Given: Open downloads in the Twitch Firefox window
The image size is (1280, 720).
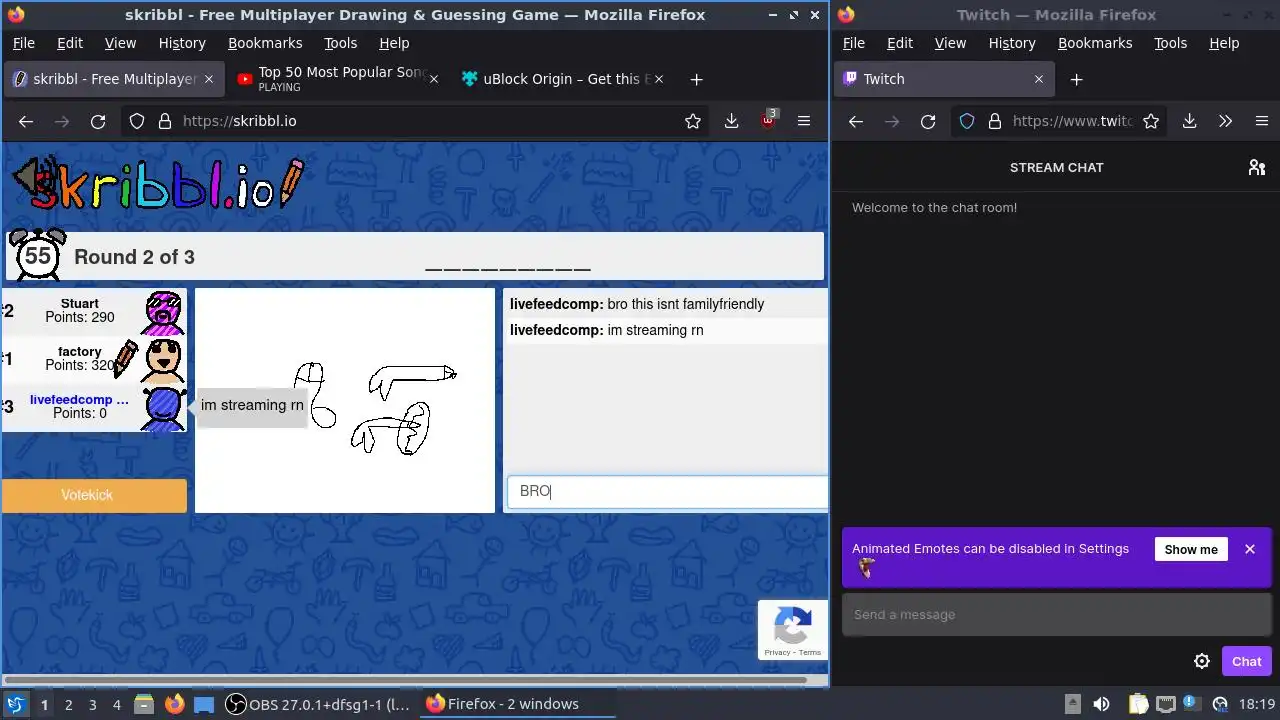Looking at the screenshot, I should point(1189,121).
